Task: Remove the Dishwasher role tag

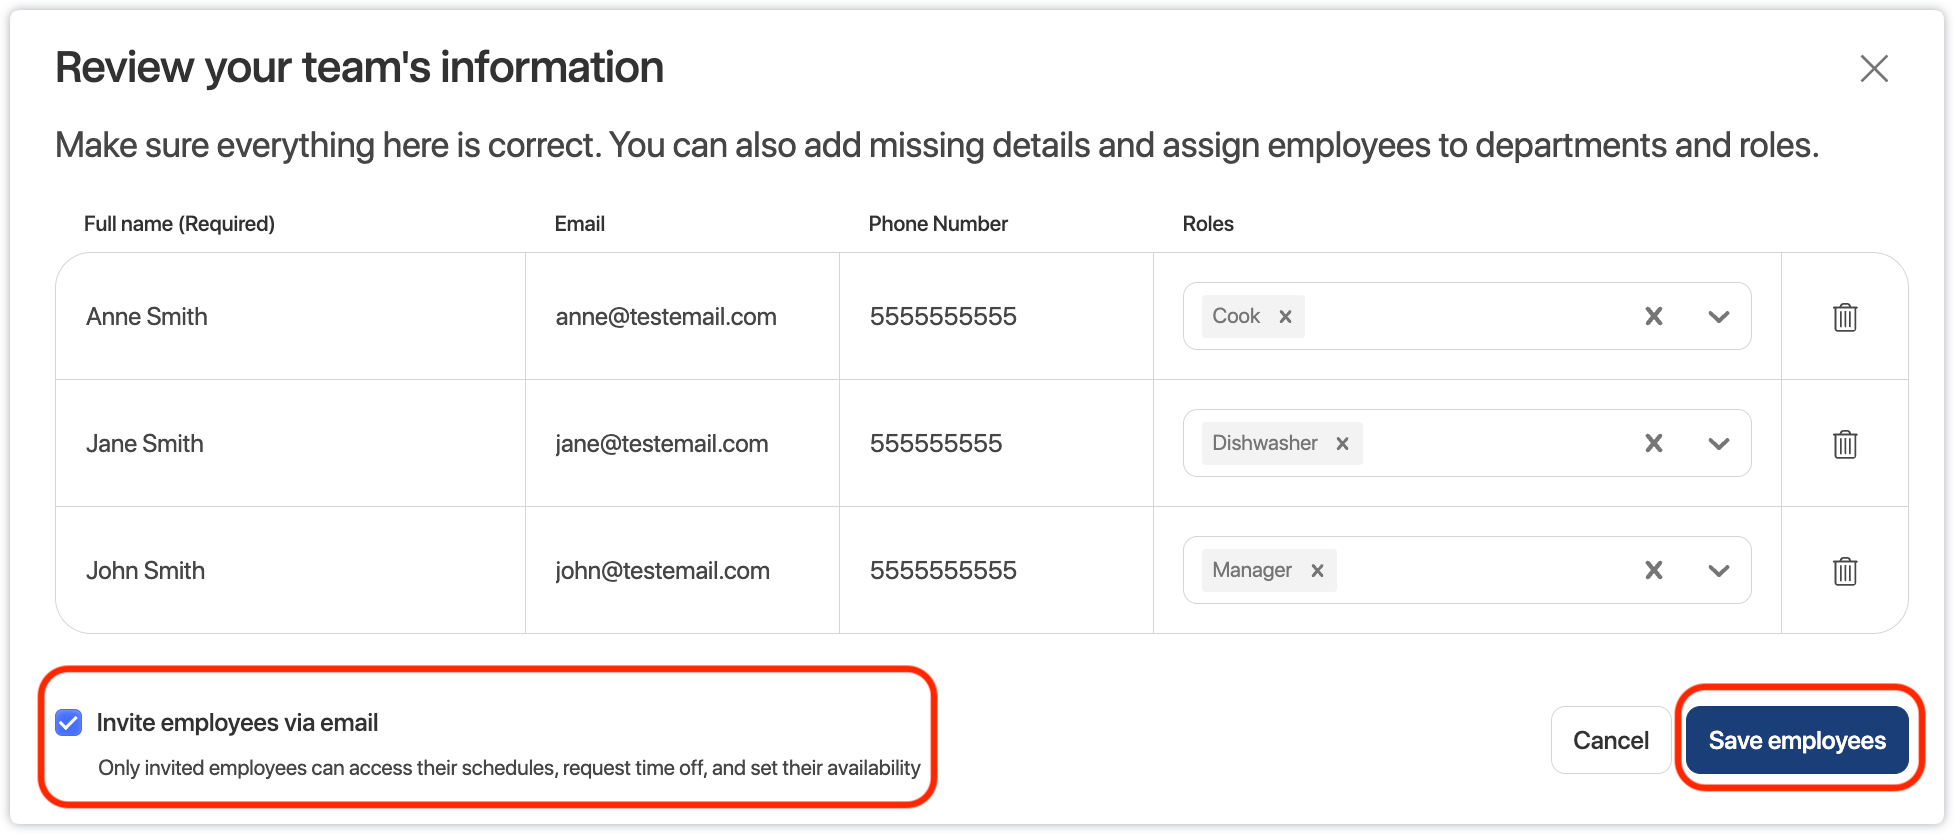Action: [1342, 444]
